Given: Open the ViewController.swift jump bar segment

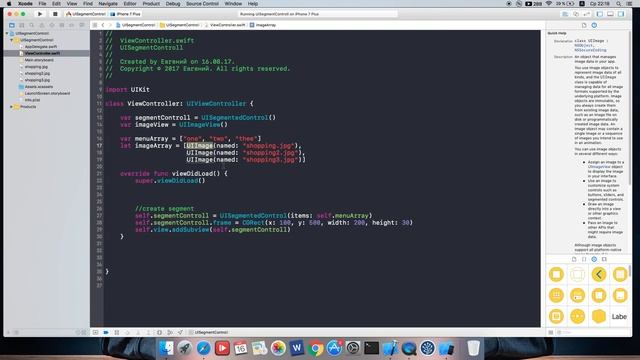Looking at the screenshot, I should [225, 25].
